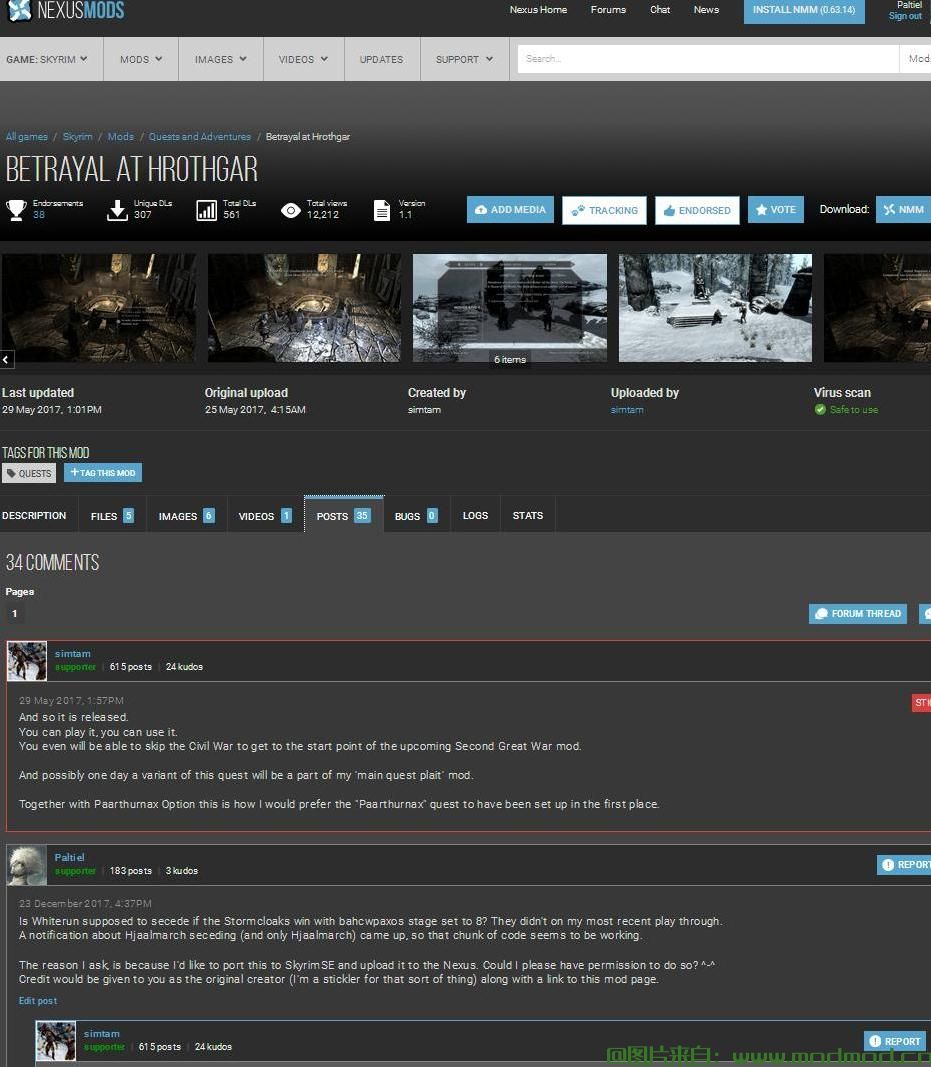Switch to the Logs tab

coord(475,516)
